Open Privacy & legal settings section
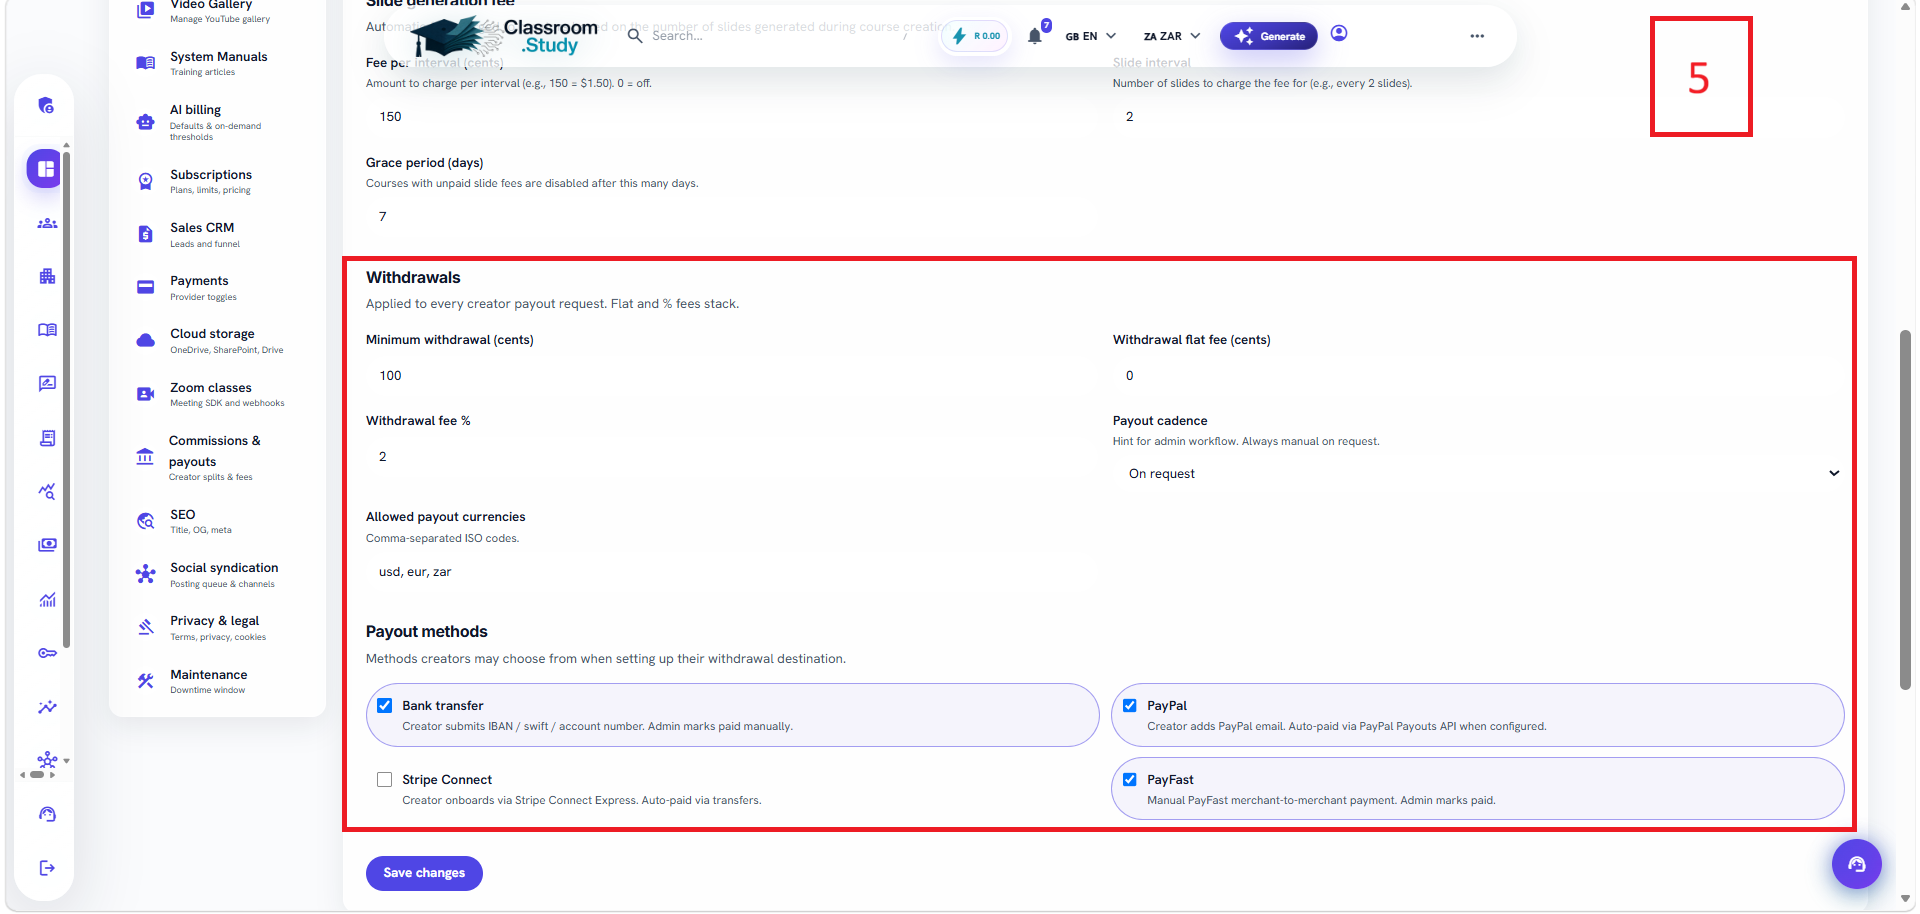The height and width of the screenshot is (914, 1920). click(x=217, y=627)
